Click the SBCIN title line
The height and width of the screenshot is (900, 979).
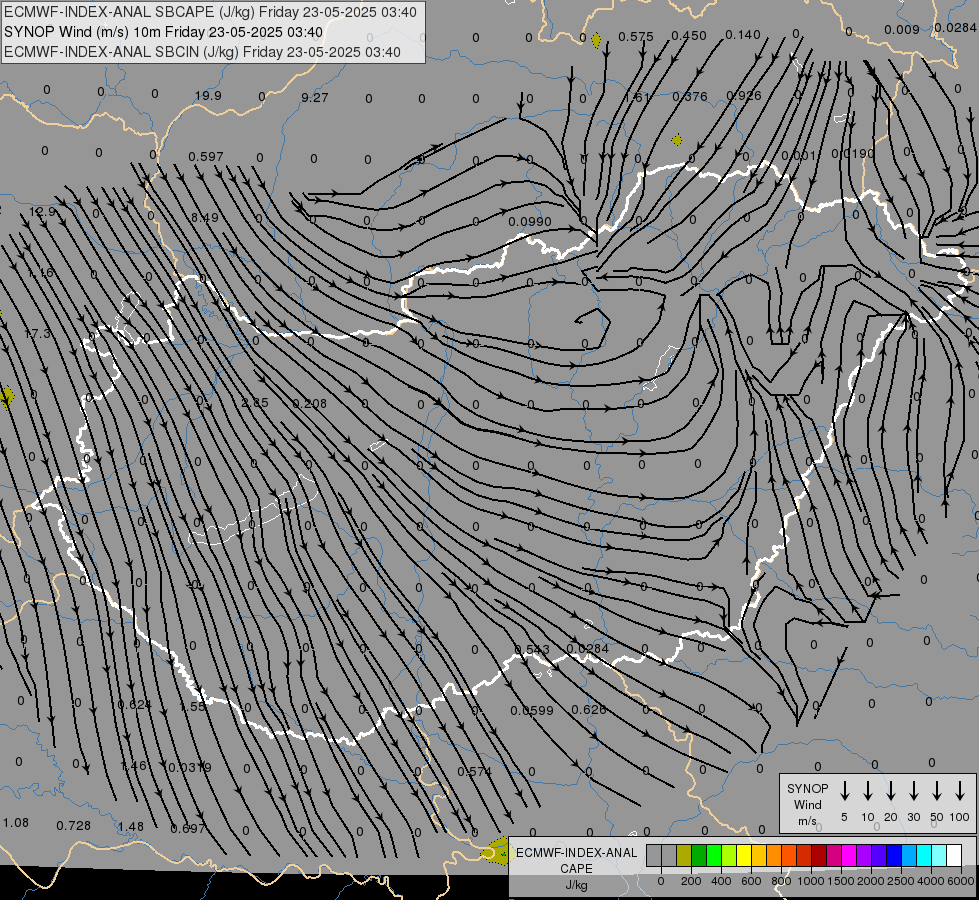click(x=202, y=52)
